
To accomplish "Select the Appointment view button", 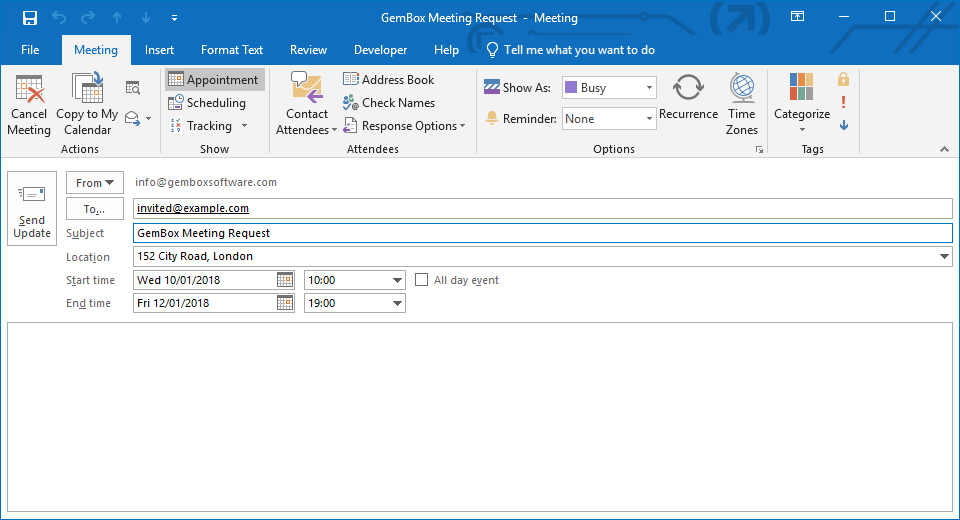I will (214, 80).
